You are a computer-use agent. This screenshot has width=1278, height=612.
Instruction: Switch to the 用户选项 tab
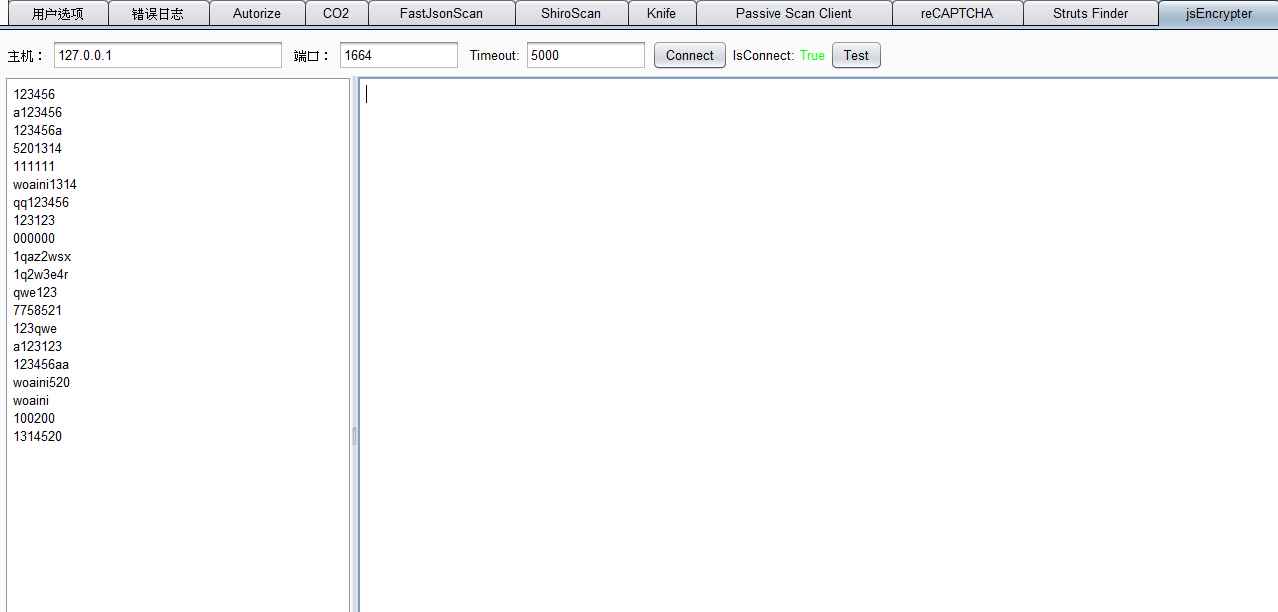click(x=56, y=13)
